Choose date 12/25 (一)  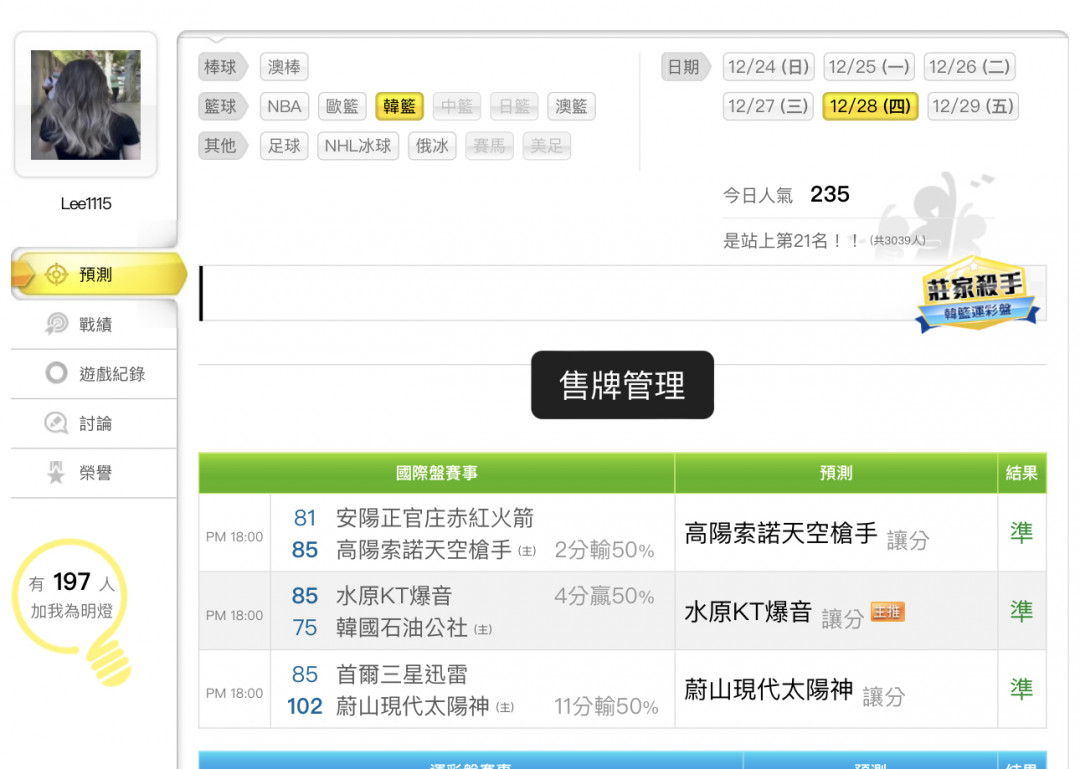[x=869, y=67]
